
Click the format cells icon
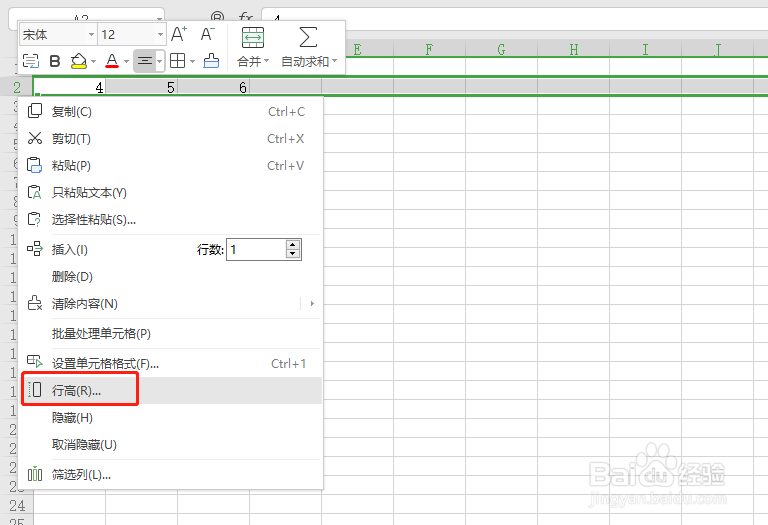click(x=35, y=362)
